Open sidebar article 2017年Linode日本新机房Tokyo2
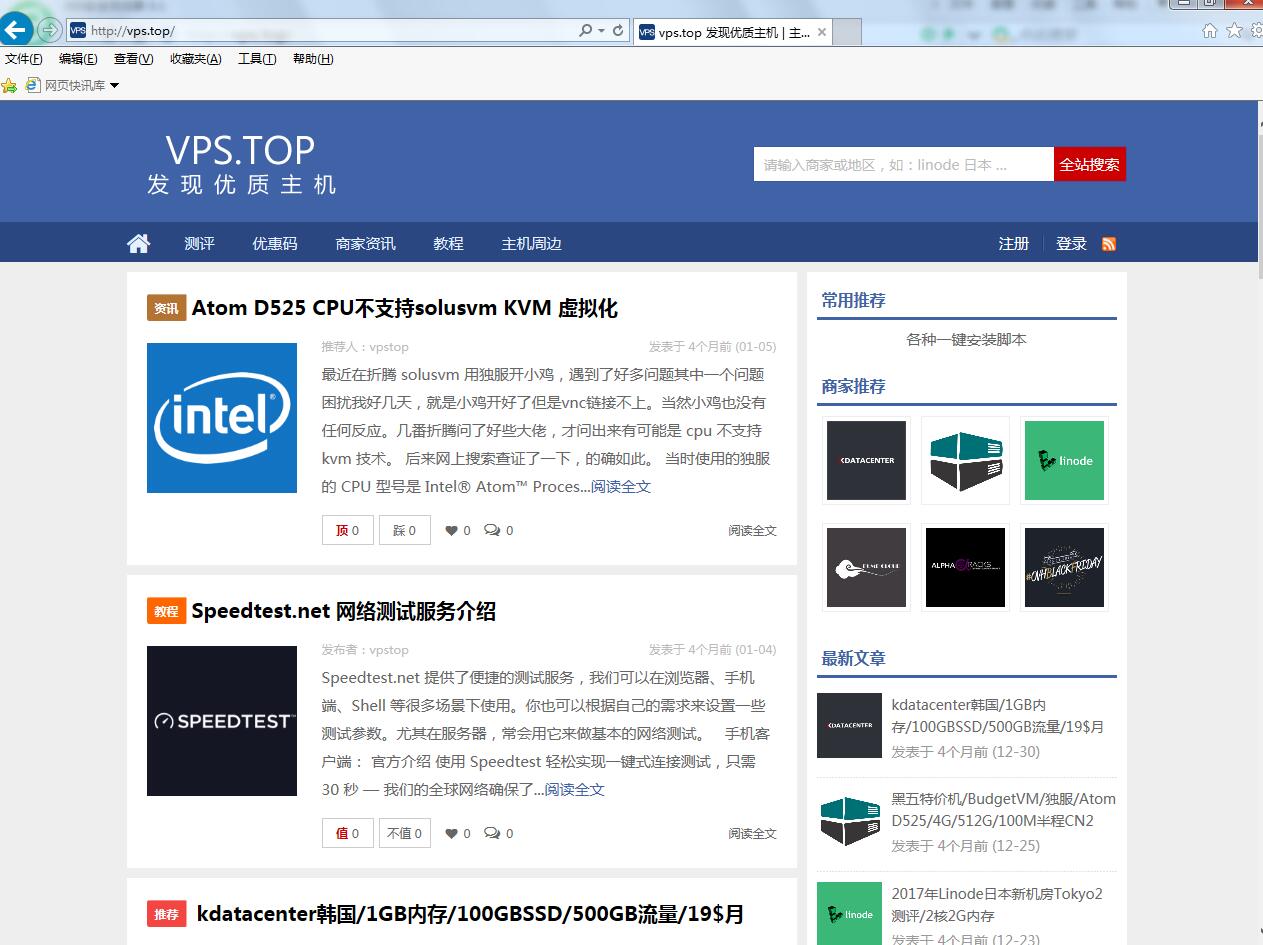Image resolution: width=1263 pixels, height=945 pixels. [997, 905]
